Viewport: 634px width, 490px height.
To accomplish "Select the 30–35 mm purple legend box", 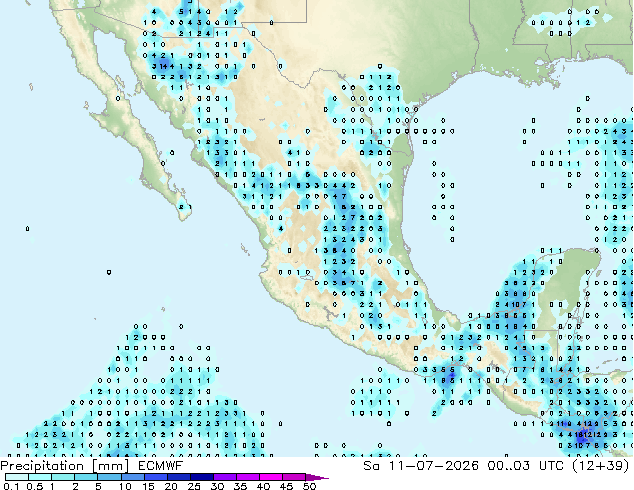I will [224, 477].
